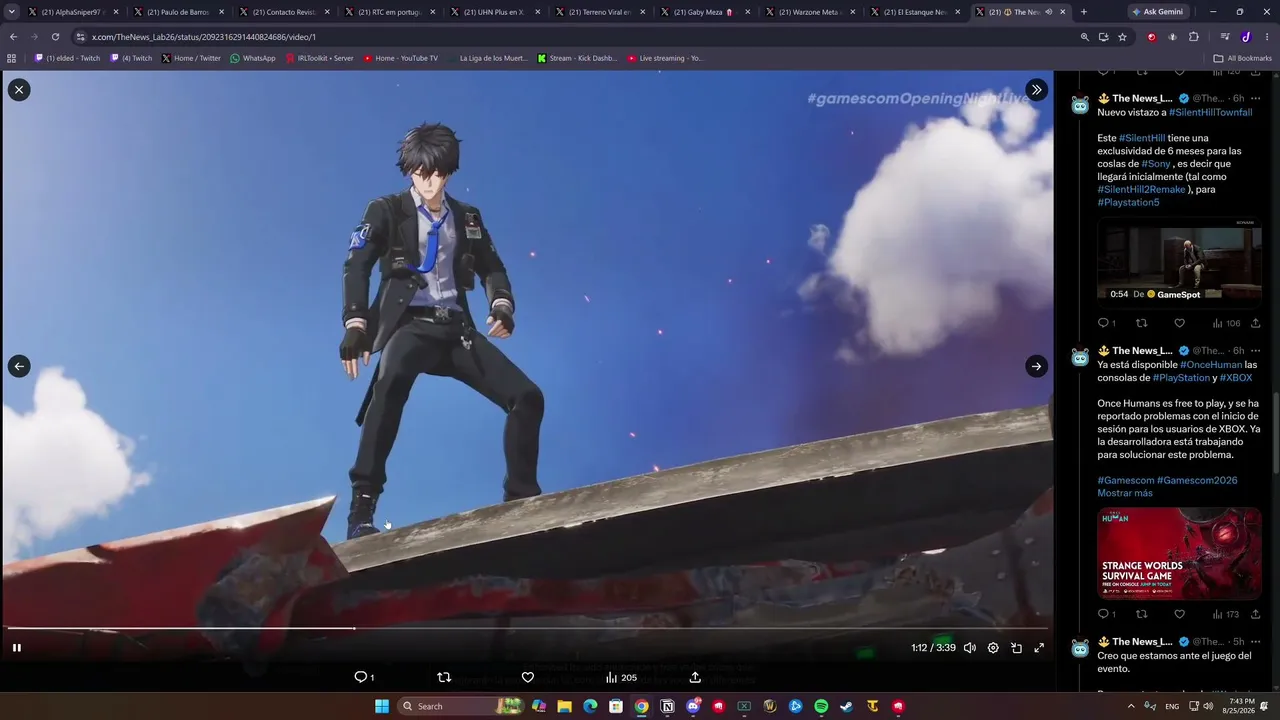
Task: Open the #SilentHill2Remake hashtag link
Action: (1141, 189)
